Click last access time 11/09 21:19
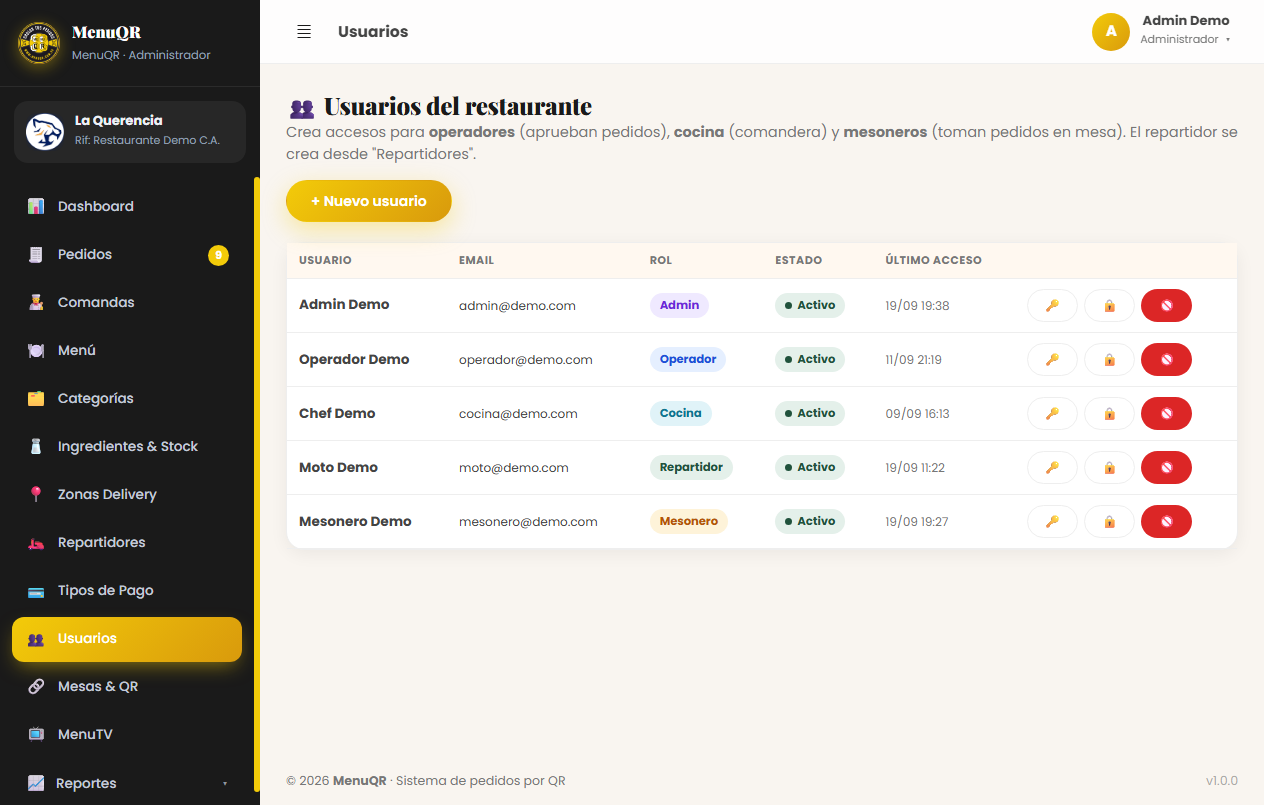Screen dimensions: 1264x805 (913, 360)
